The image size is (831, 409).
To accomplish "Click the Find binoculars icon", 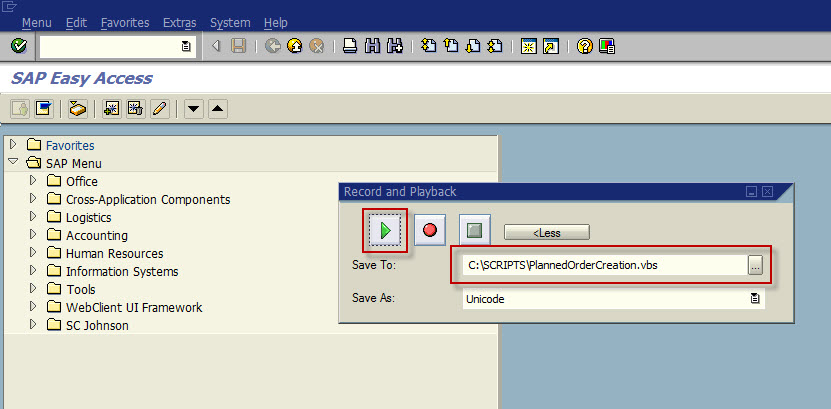I will [x=373, y=47].
